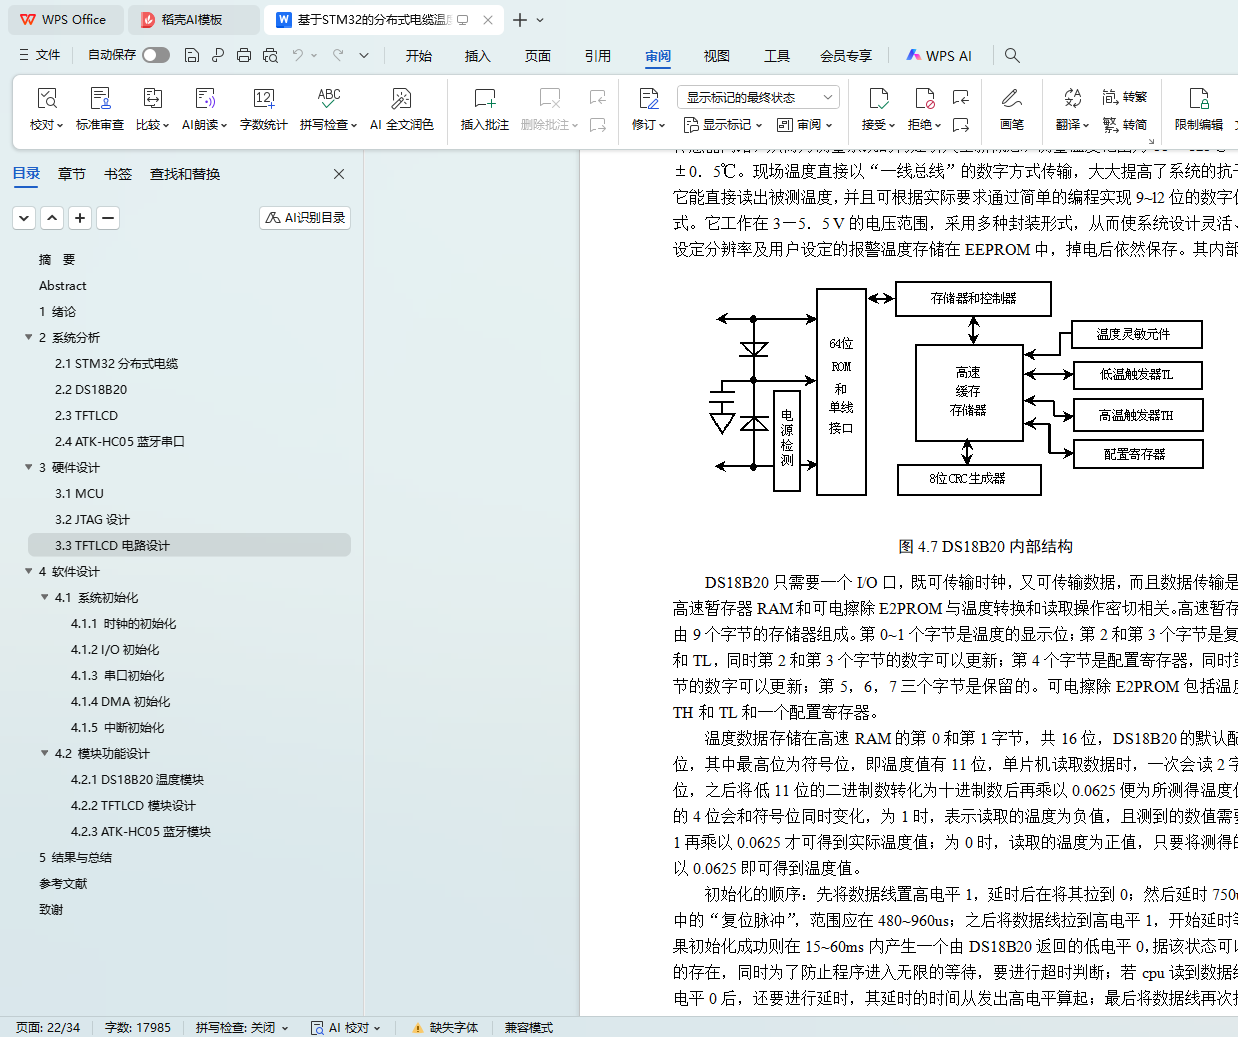Viewport: 1238px width, 1037px height.
Task: Click the print icon in the quick toolbar
Action: [x=244, y=55]
